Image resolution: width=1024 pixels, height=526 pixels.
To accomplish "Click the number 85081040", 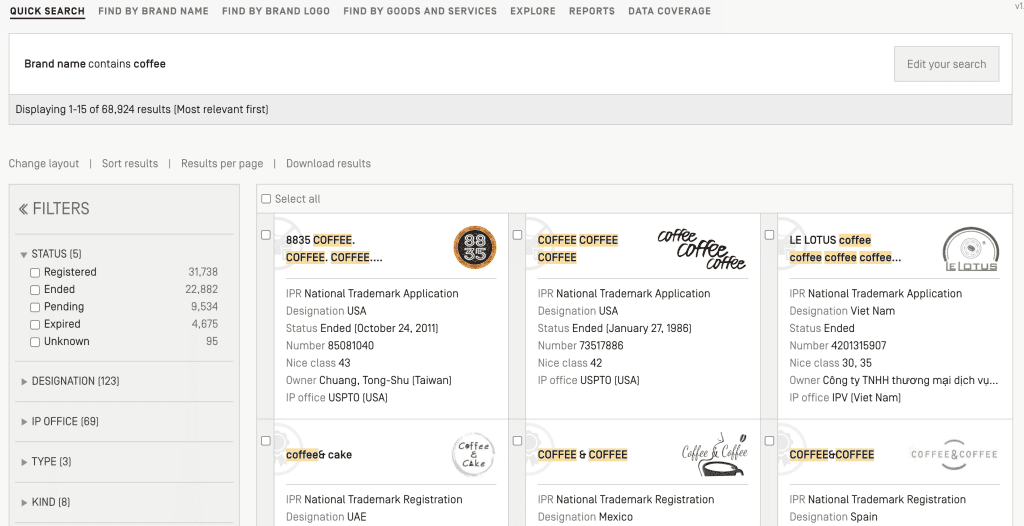I will coord(351,346).
